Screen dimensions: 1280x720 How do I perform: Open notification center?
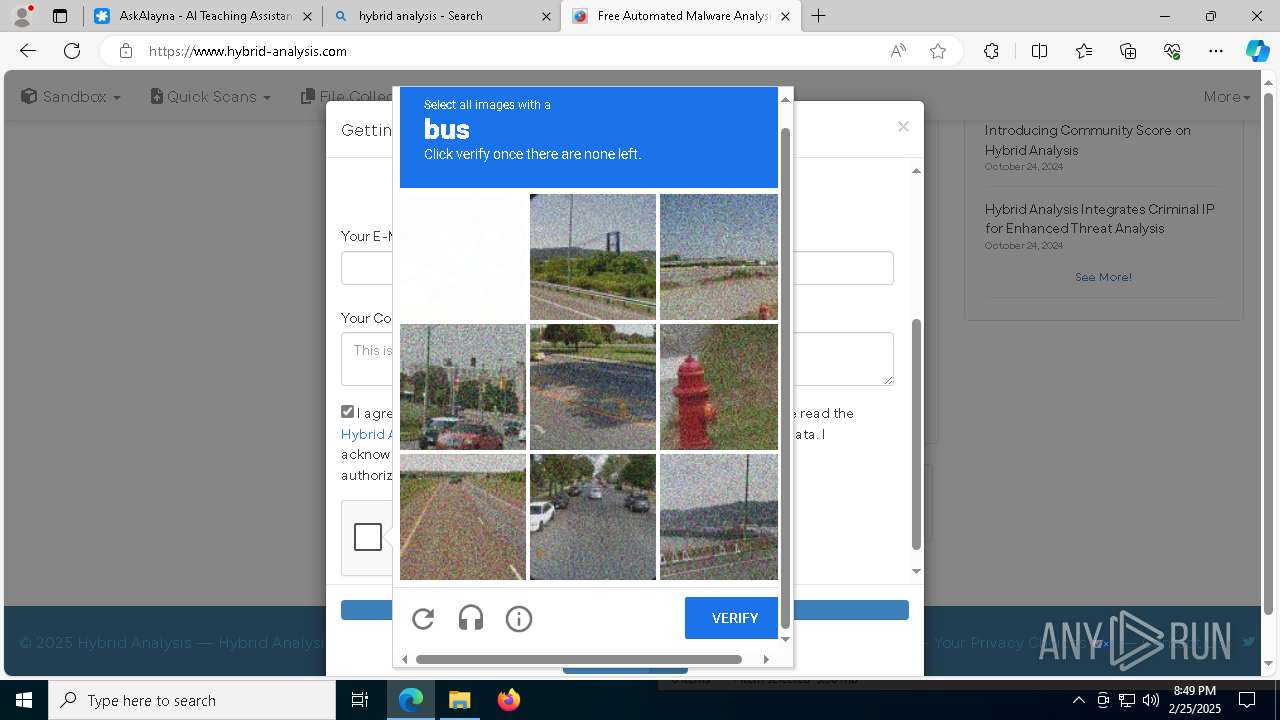pos(1247,700)
